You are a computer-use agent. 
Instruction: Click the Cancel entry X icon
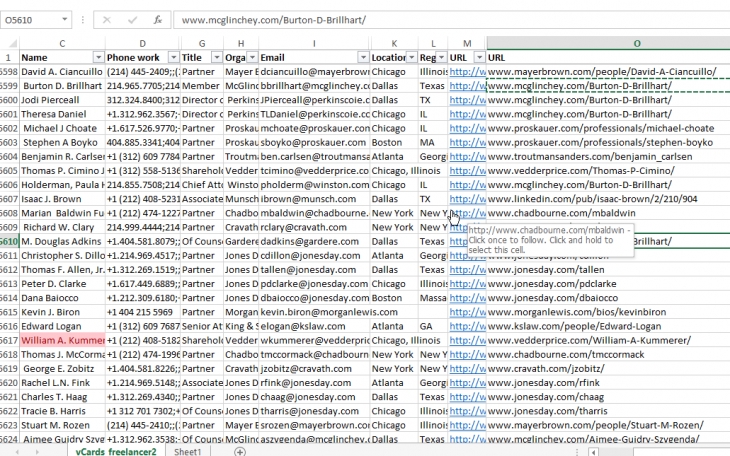click(108, 20)
